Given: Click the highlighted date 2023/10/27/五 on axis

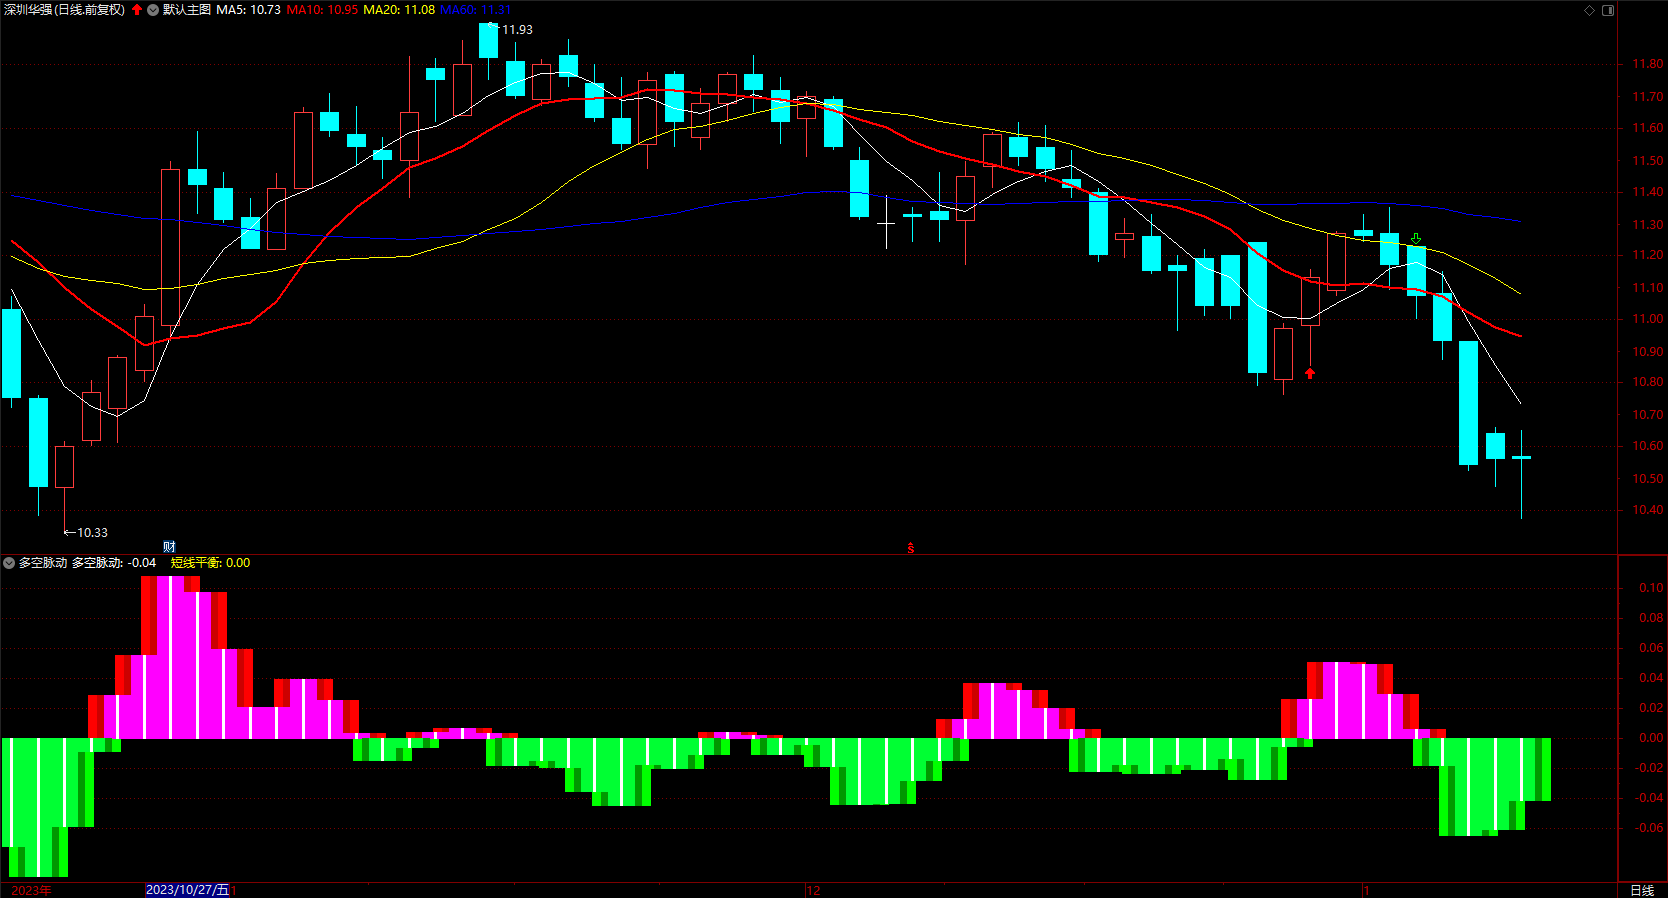Looking at the screenshot, I should (188, 890).
